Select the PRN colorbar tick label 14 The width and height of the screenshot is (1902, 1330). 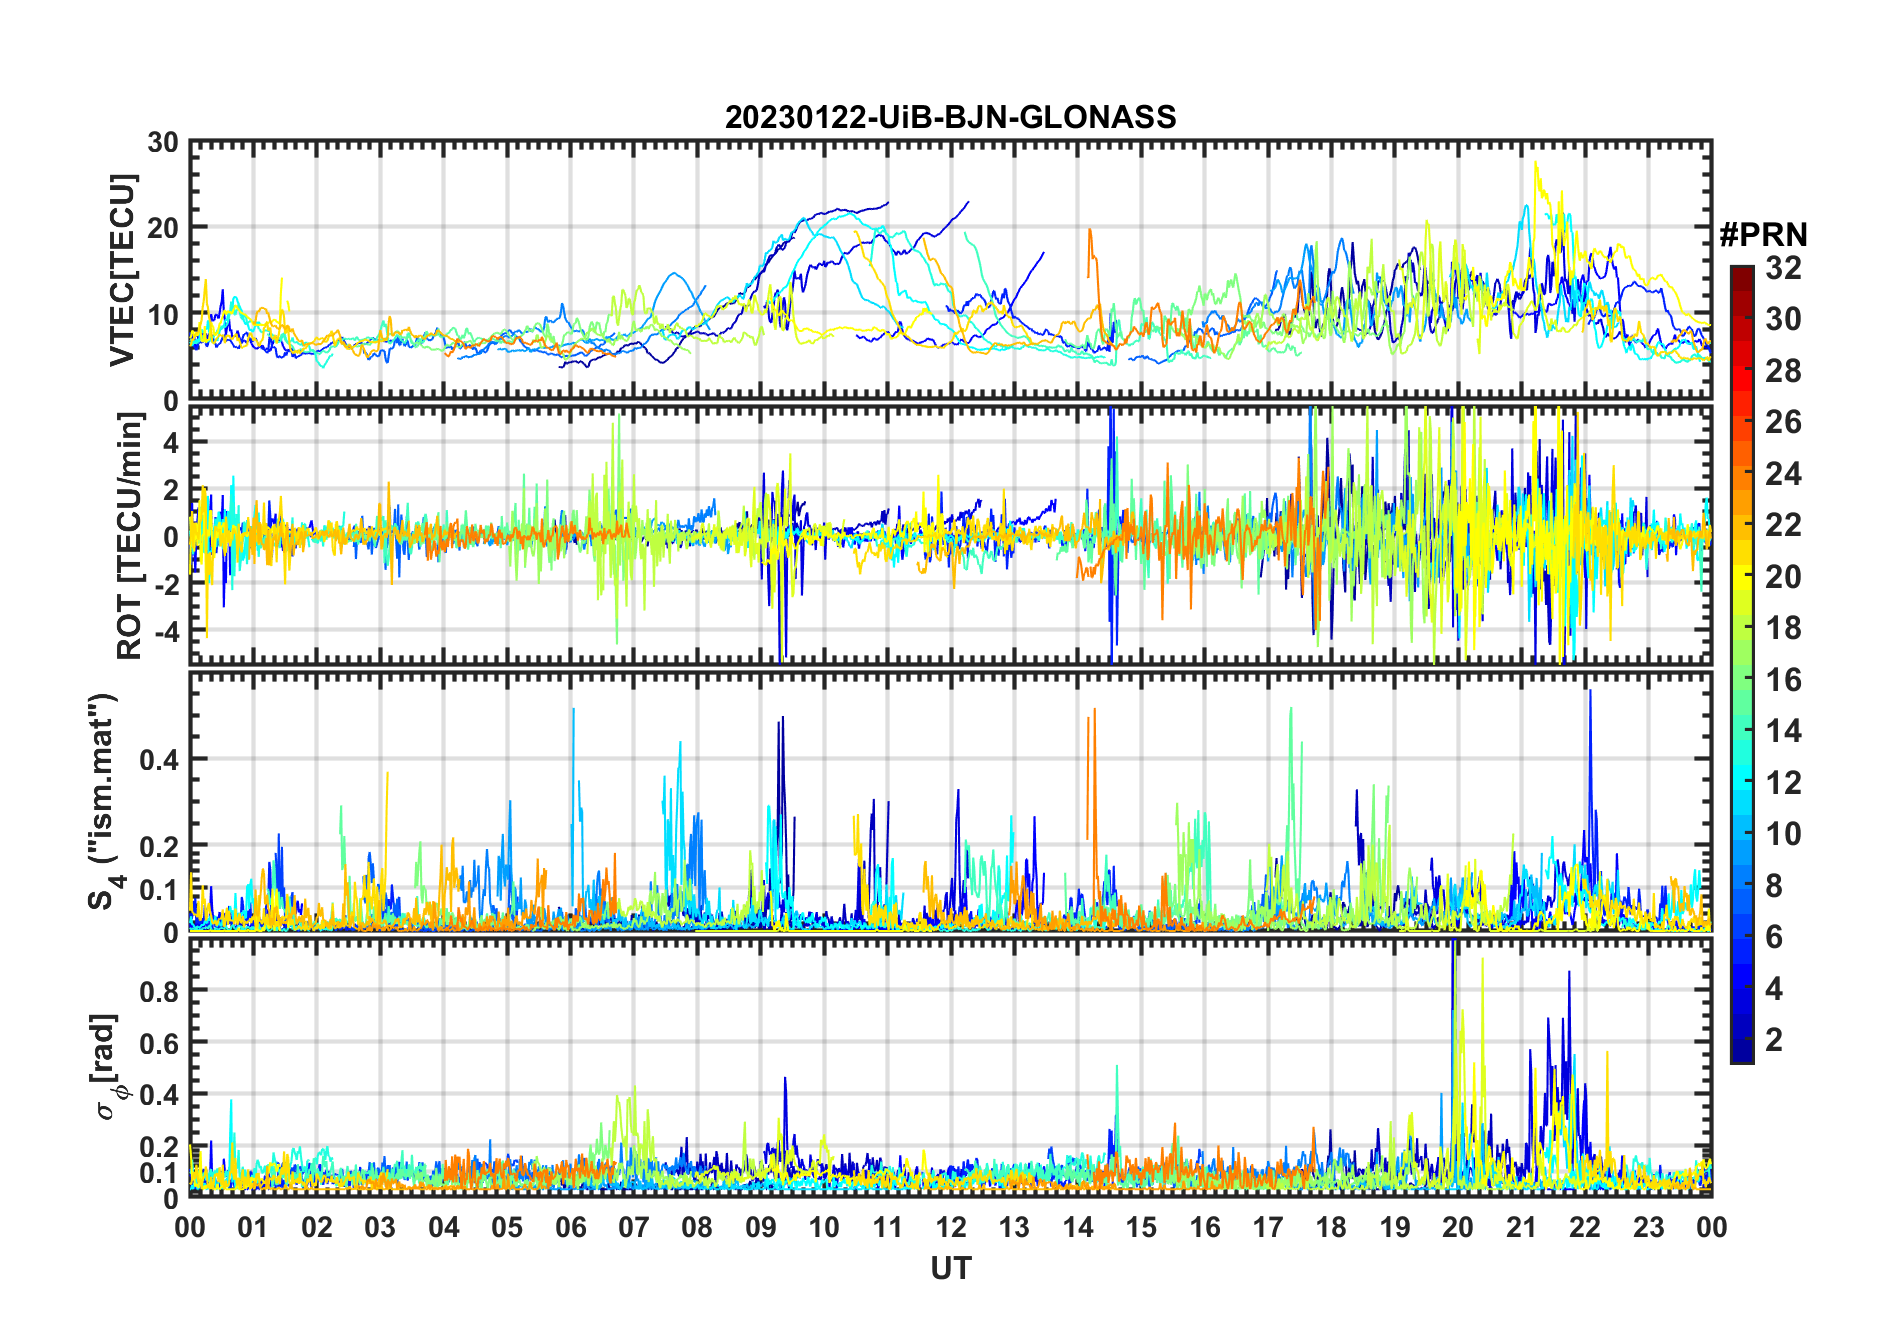1784,731
